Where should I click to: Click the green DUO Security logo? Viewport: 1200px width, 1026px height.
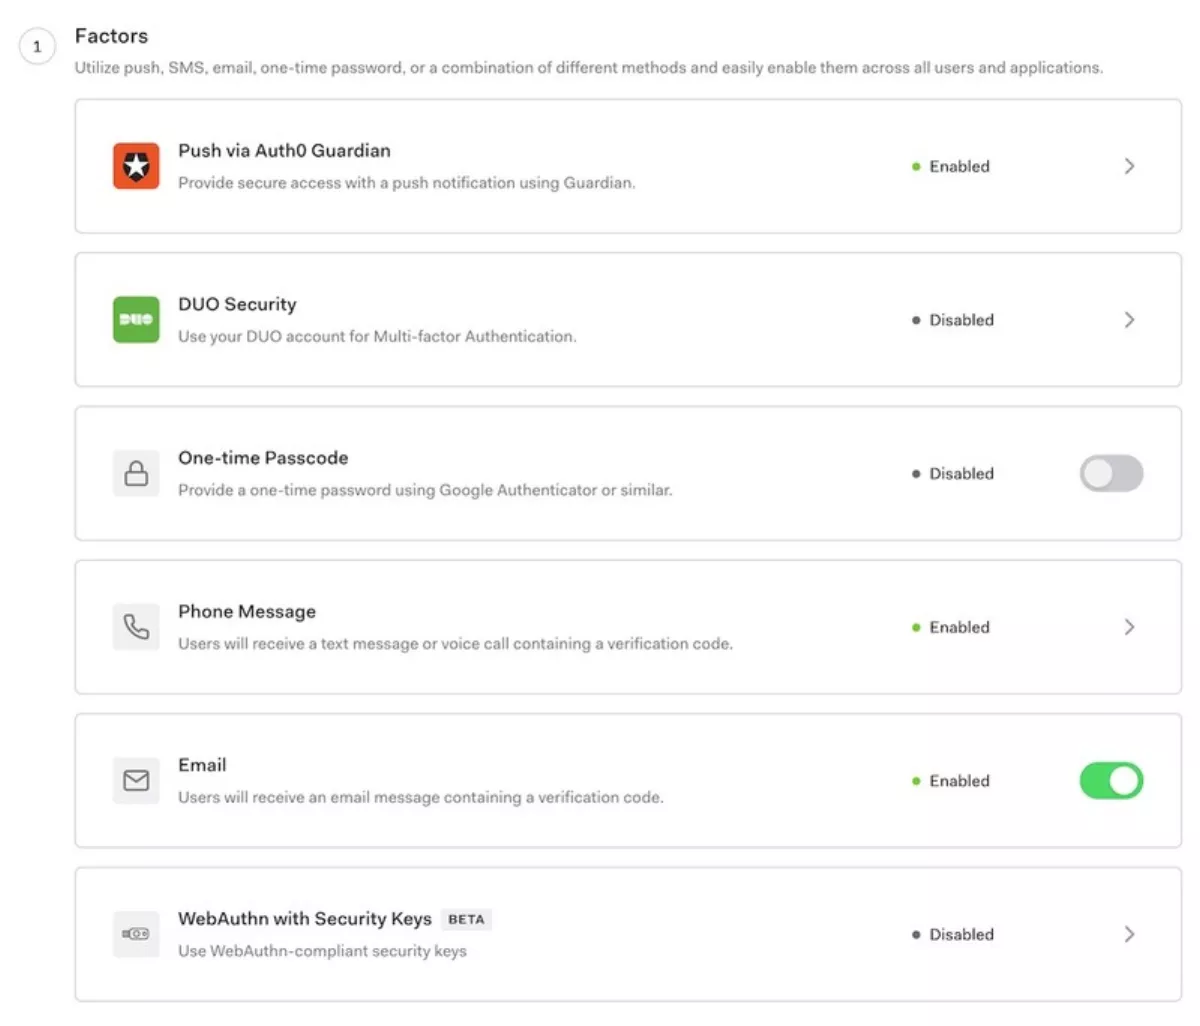click(x=136, y=320)
